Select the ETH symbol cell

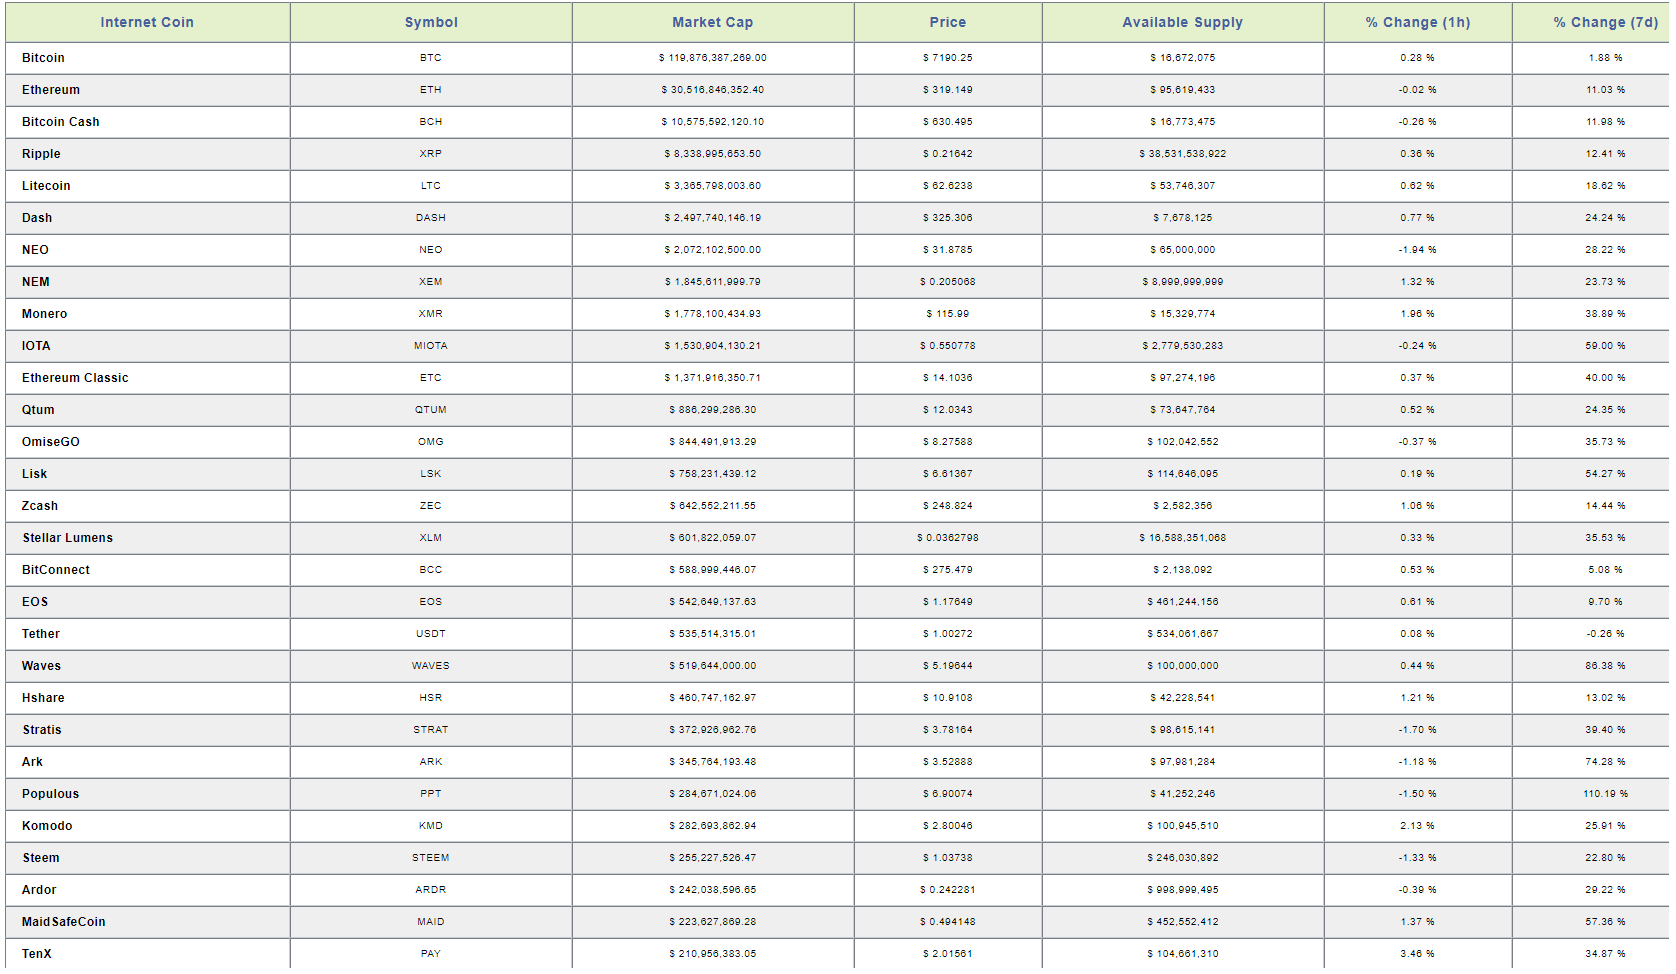pos(431,90)
